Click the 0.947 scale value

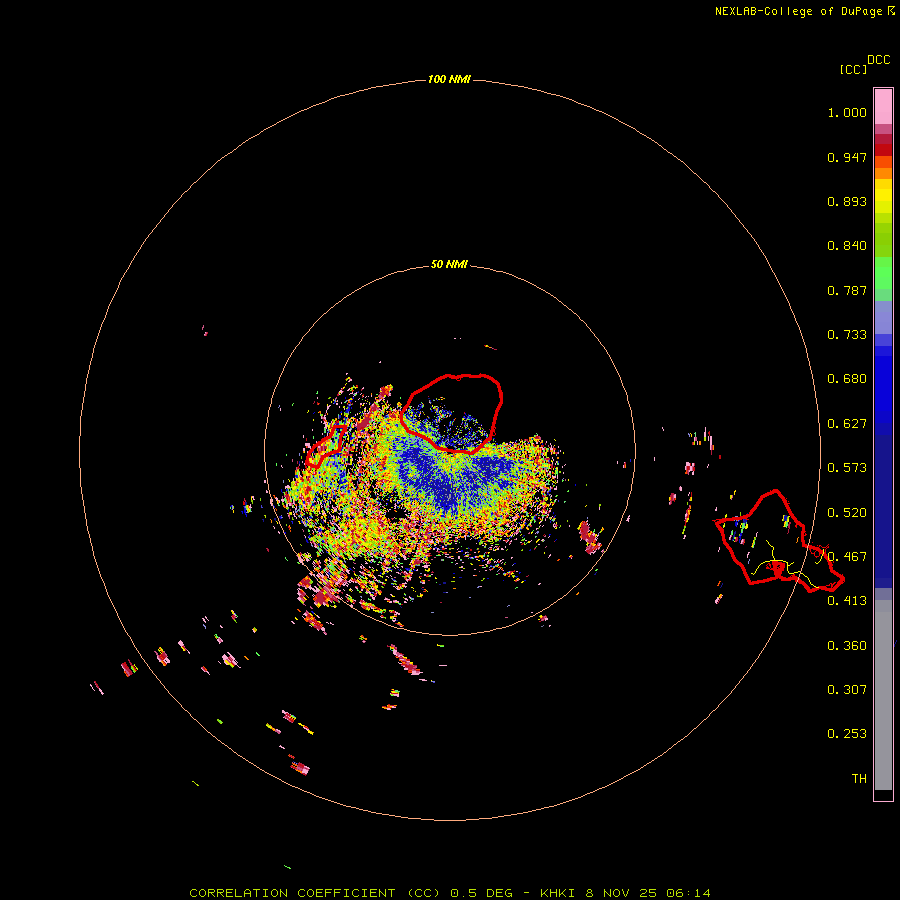click(847, 157)
